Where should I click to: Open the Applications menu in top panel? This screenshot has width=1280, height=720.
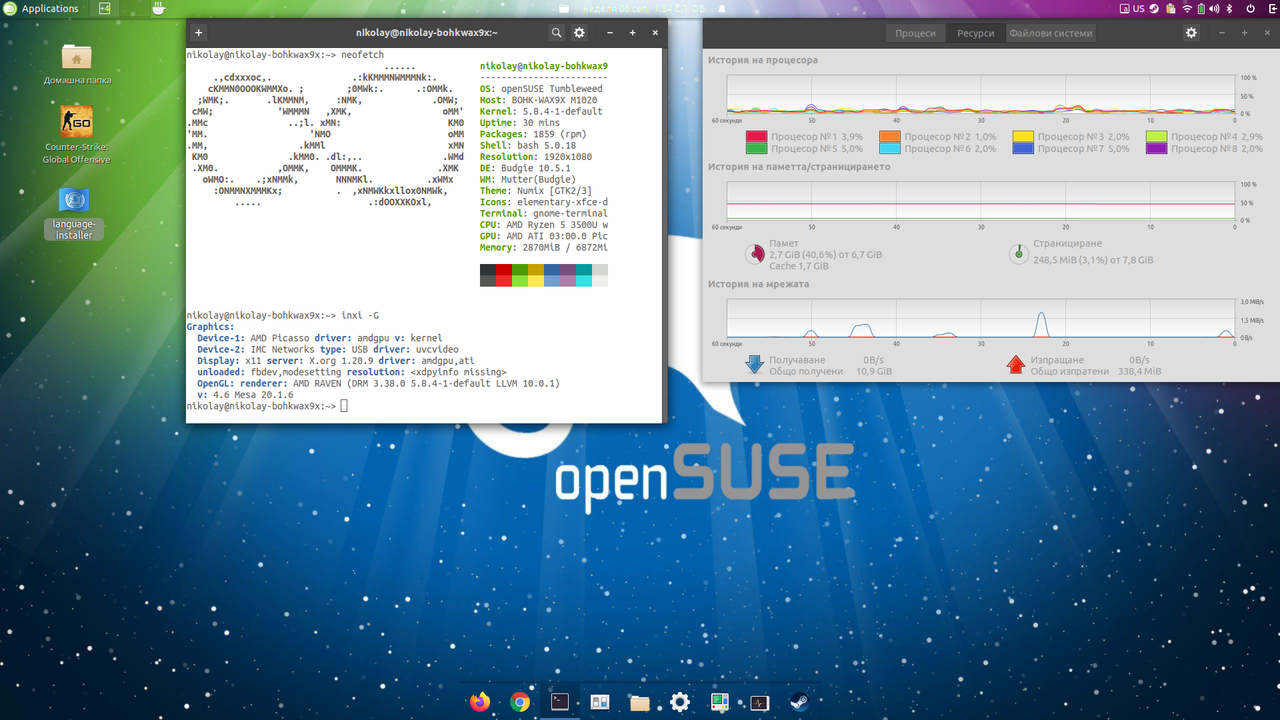(41, 8)
